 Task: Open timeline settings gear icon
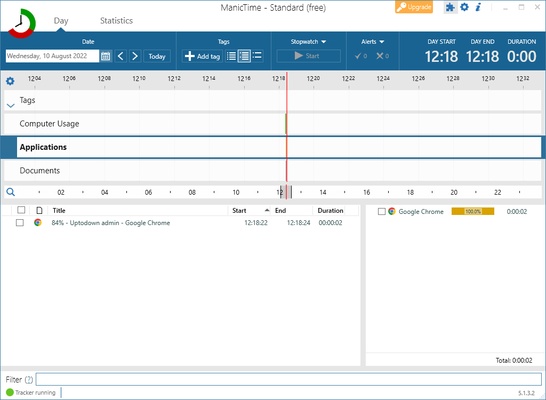[x=10, y=81]
